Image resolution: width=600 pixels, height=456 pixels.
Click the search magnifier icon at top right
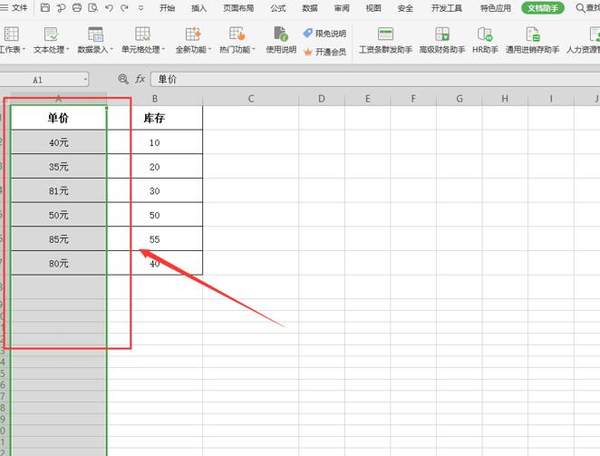pos(580,8)
